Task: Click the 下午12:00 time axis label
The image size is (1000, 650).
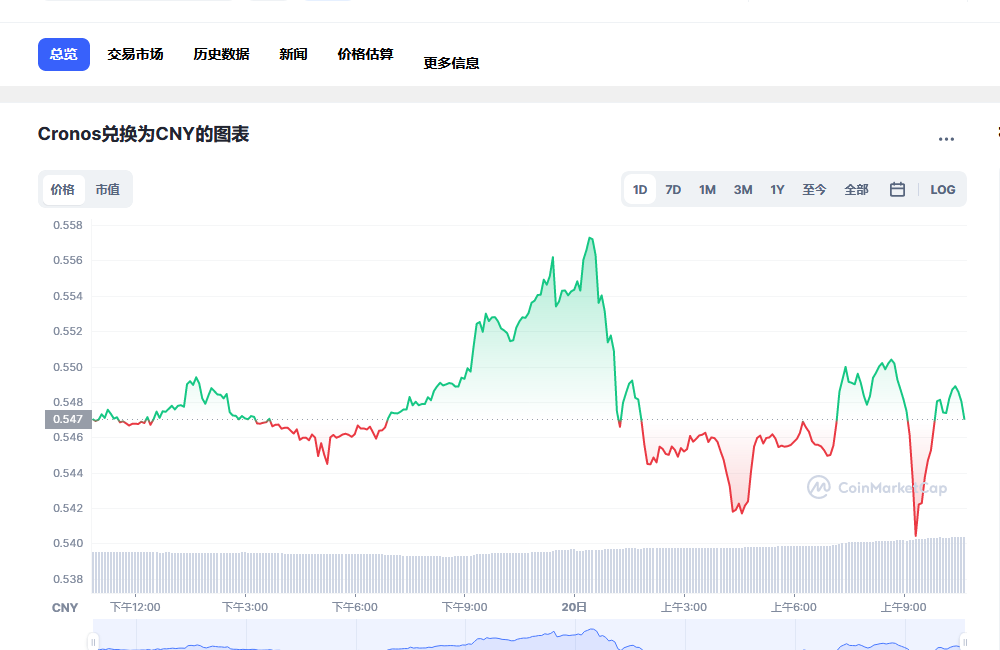Action: (x=135, y=607)
